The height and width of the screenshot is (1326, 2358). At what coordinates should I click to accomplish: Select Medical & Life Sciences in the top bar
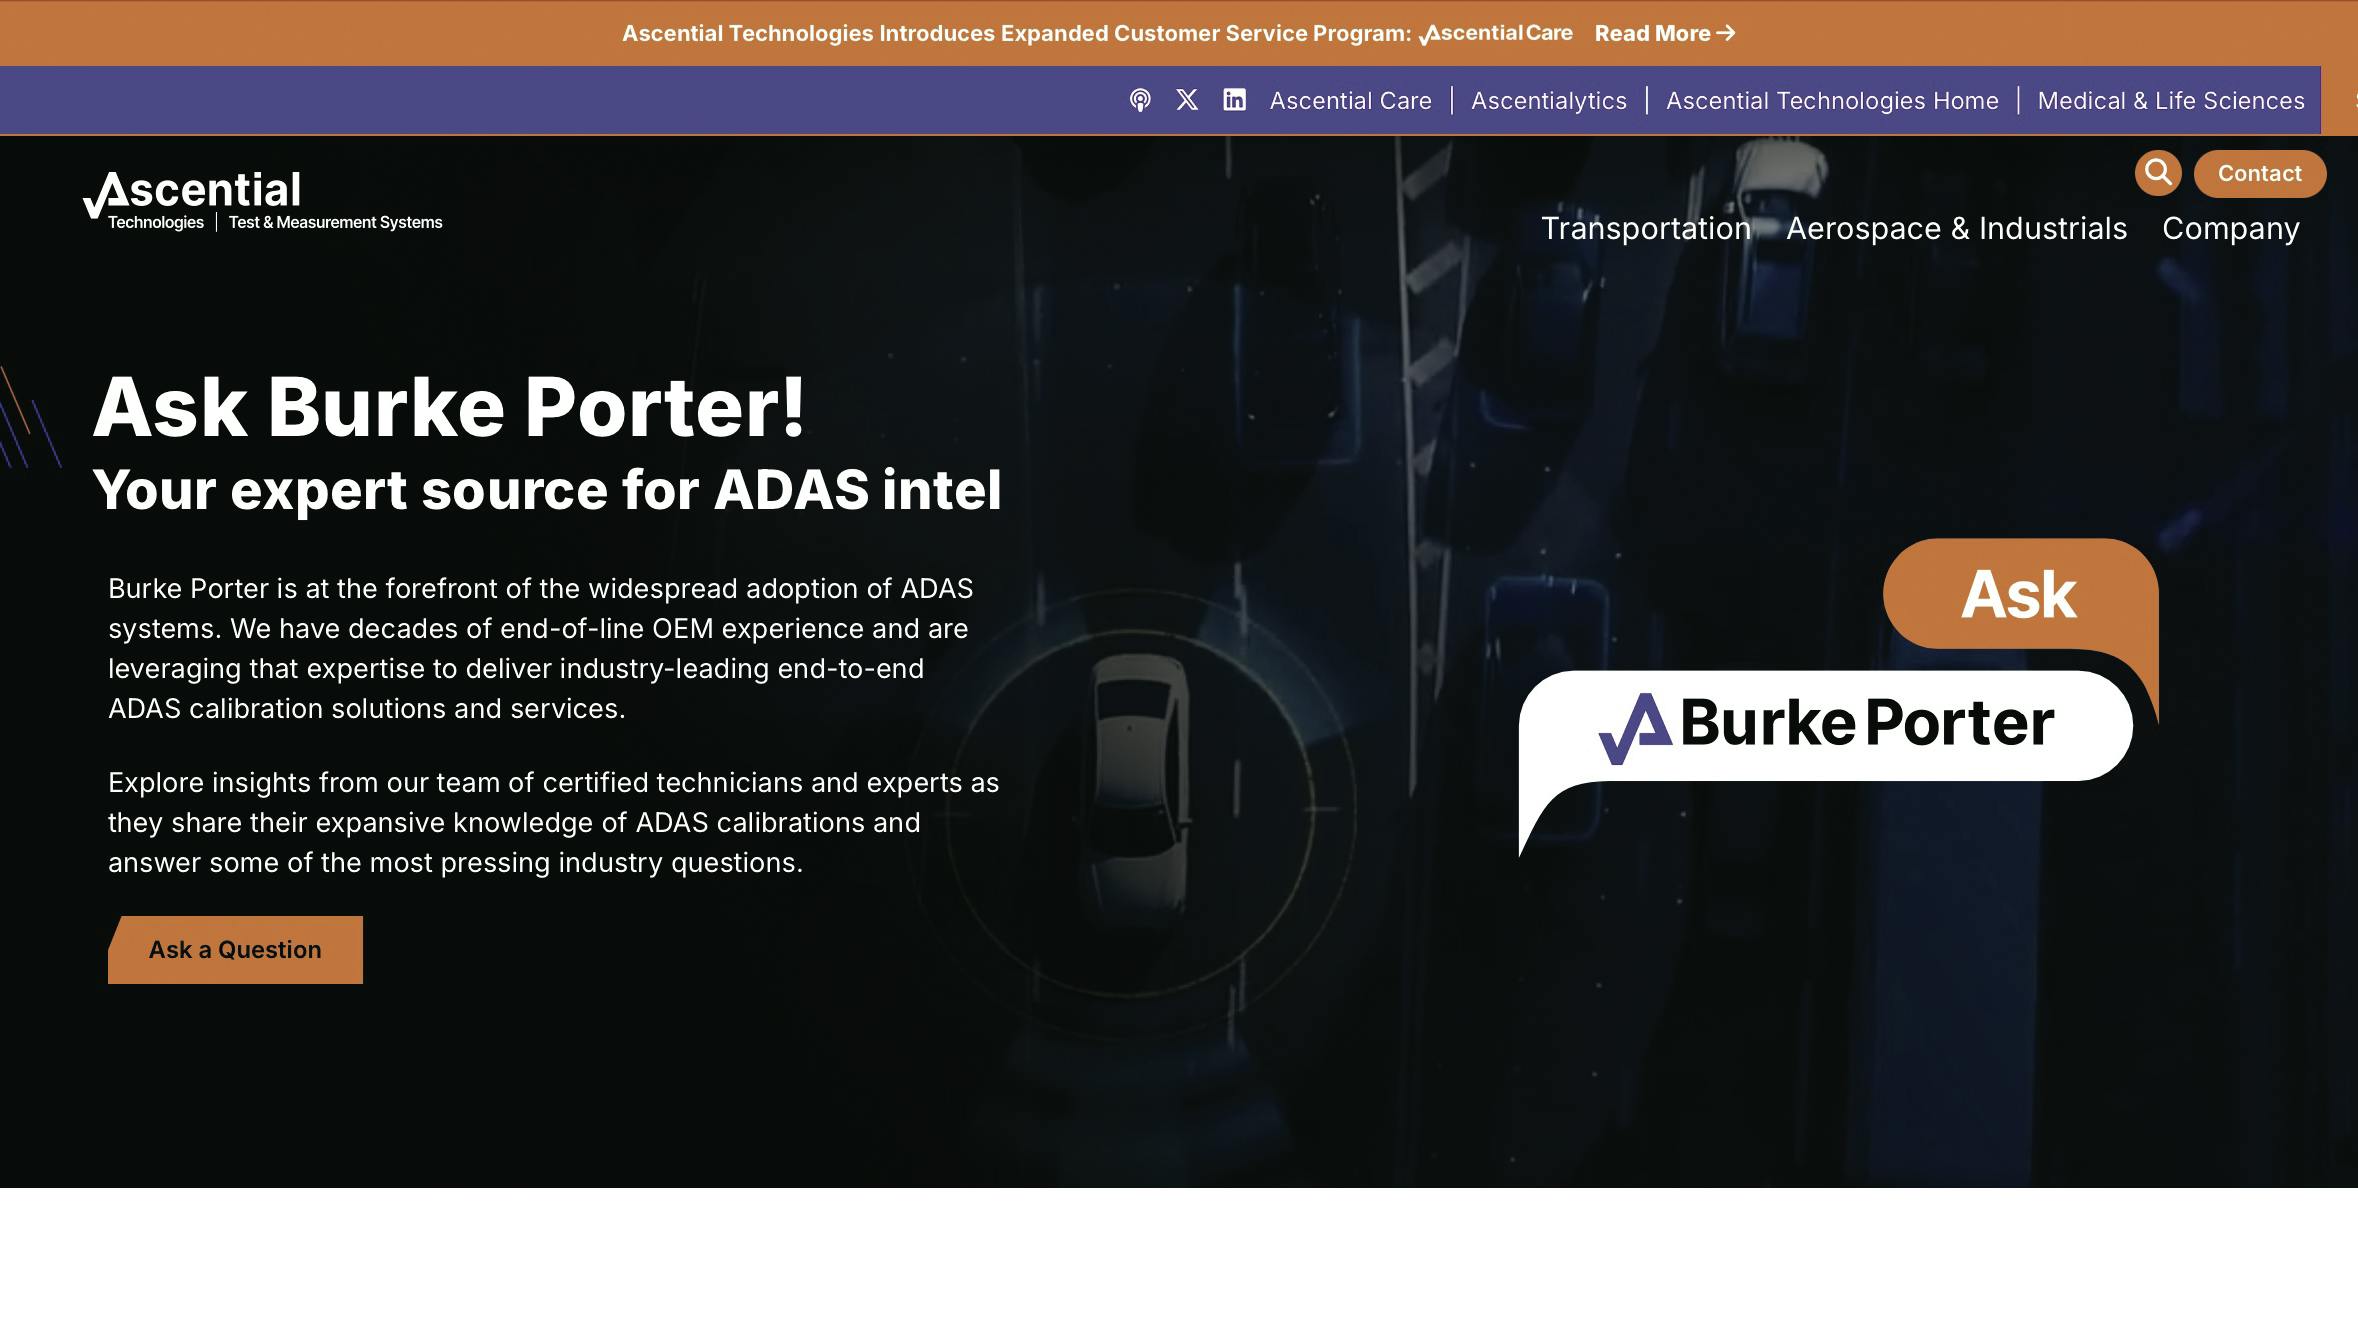coord(2171,100)
